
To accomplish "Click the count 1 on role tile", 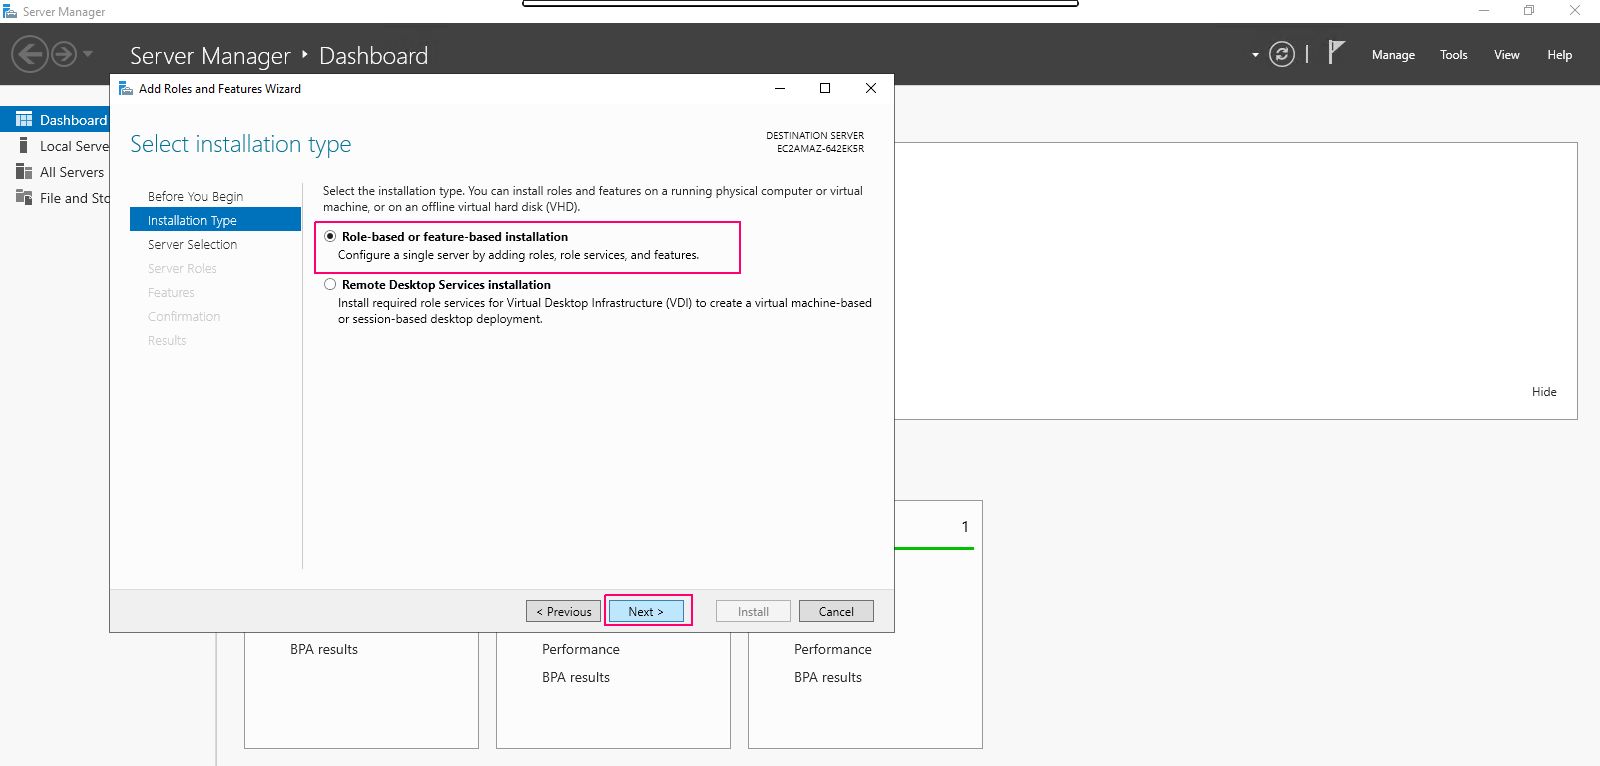I will click(965, 527).
